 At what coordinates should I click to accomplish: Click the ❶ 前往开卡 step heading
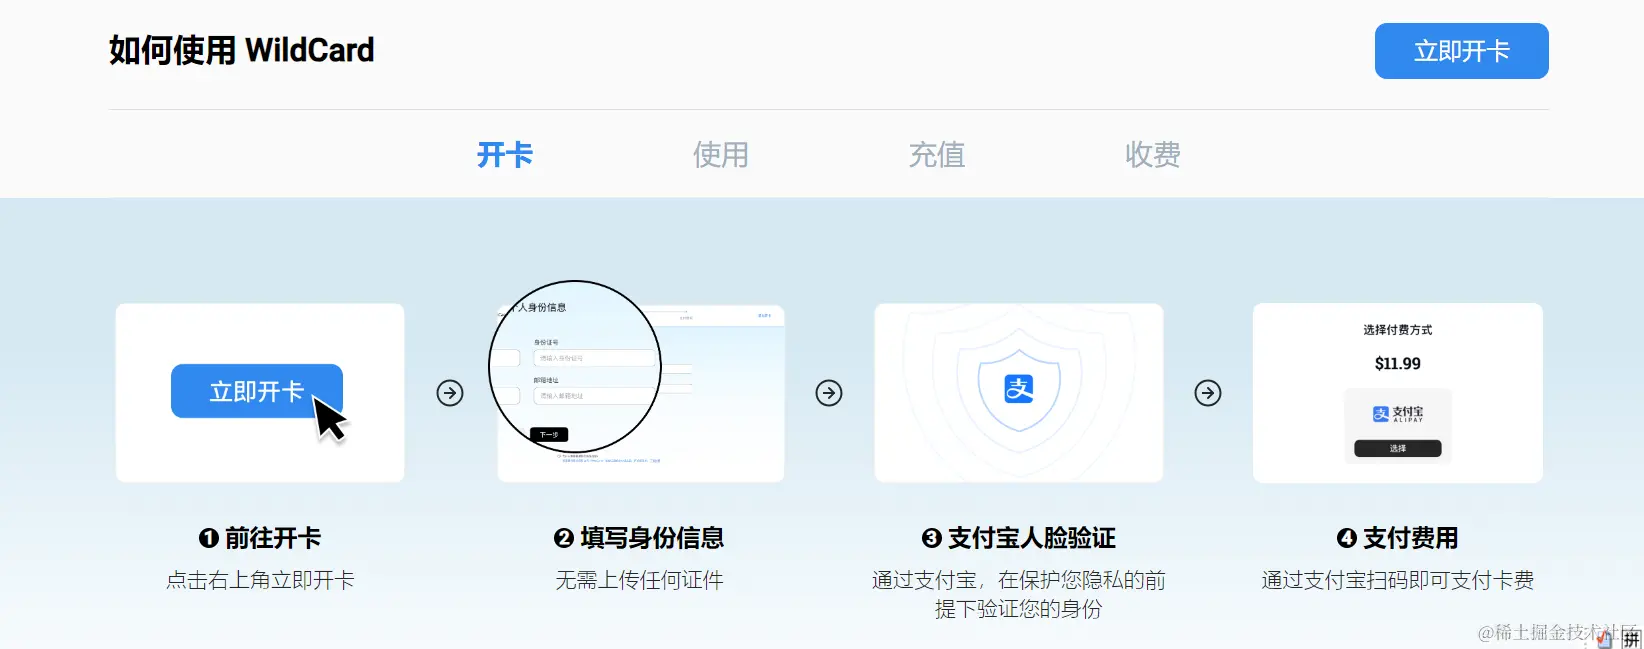pos(260,538)
